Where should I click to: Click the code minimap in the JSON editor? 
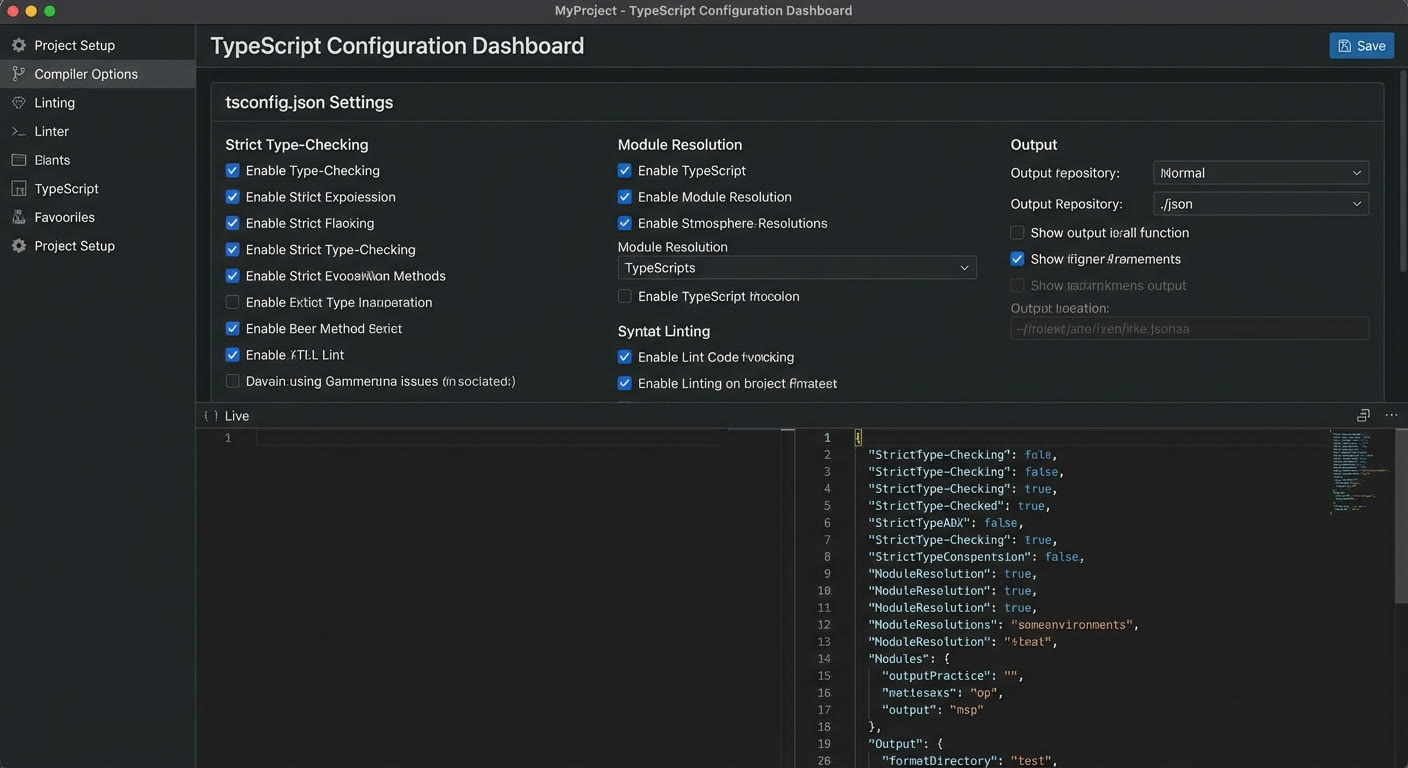tap(1360, 472)
